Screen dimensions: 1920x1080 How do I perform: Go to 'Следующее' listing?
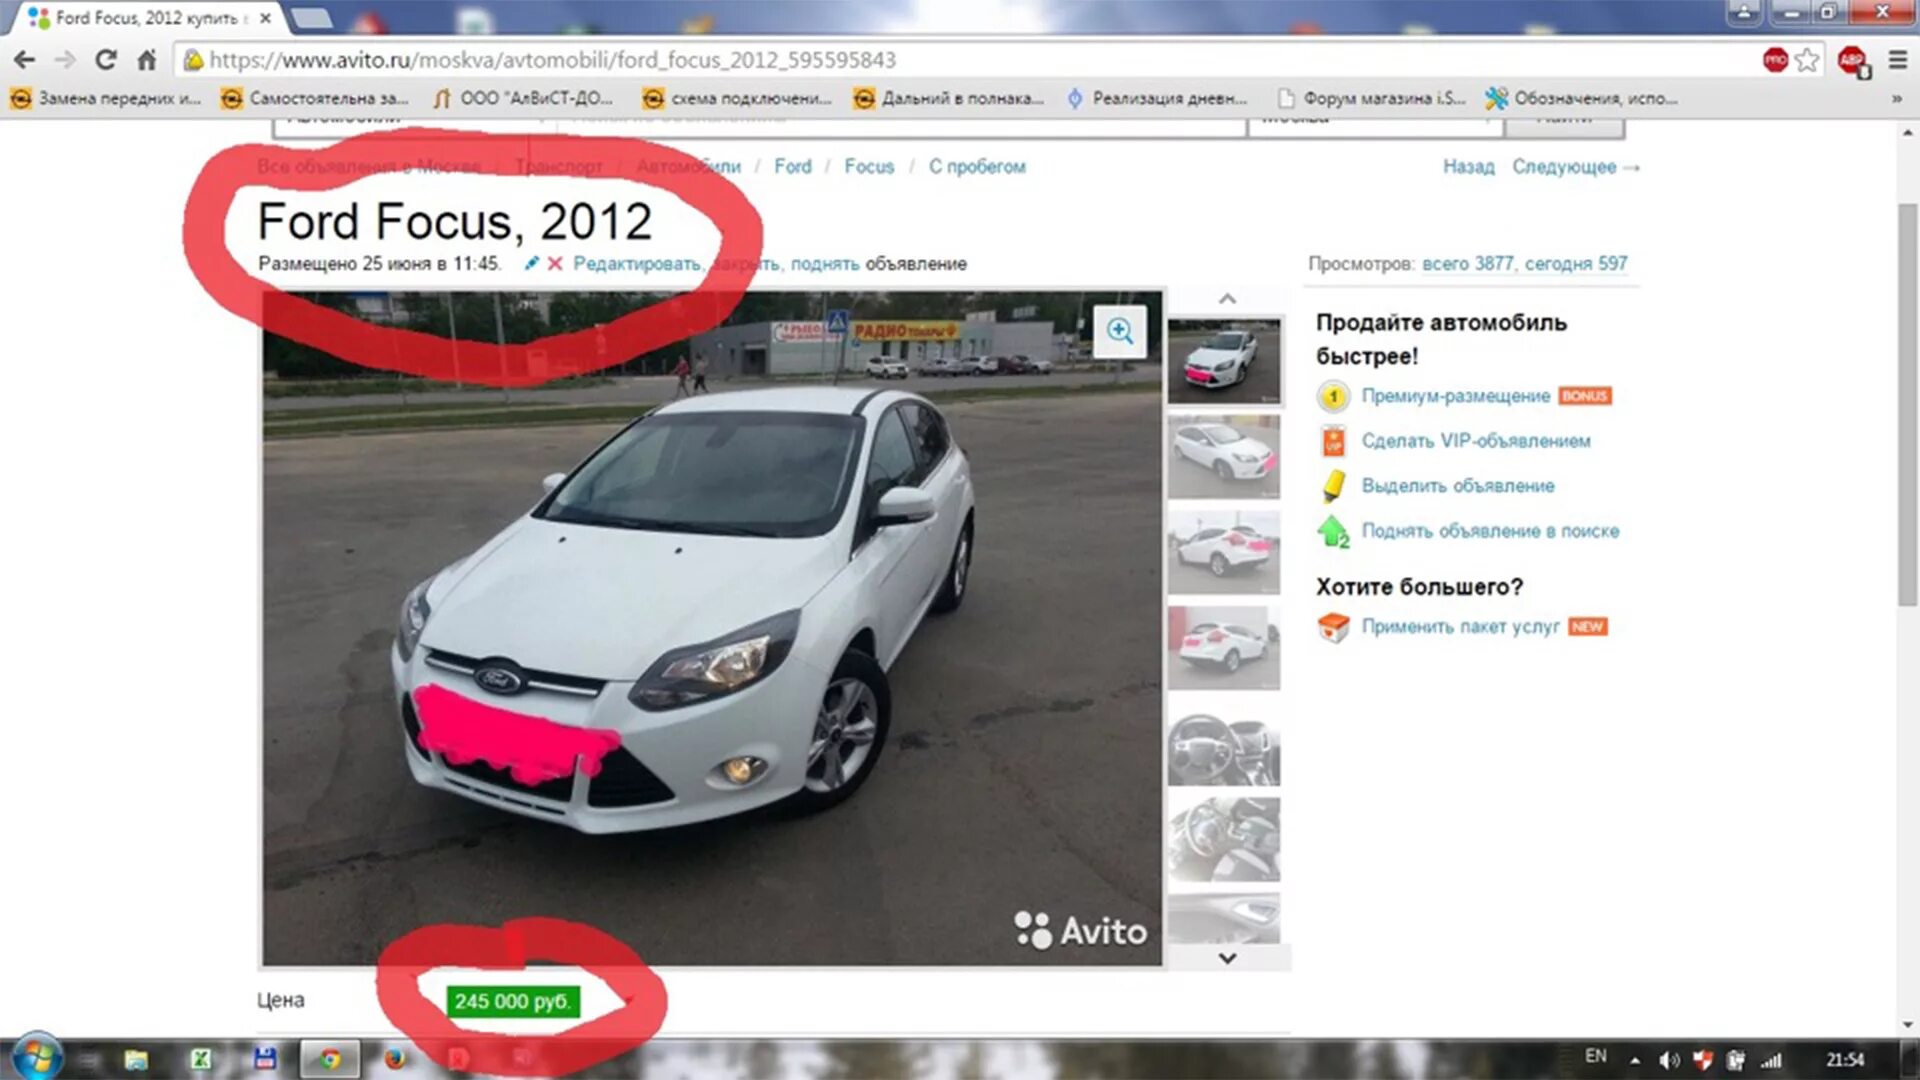1575,167
